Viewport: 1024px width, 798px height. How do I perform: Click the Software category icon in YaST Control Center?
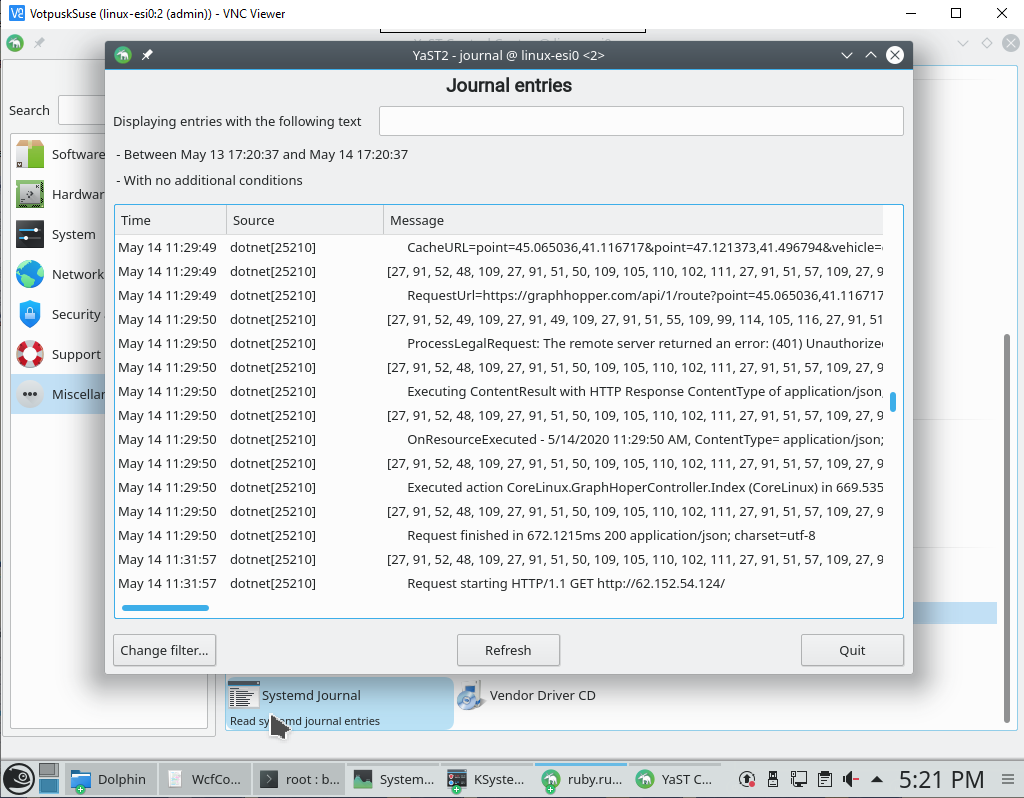(x=30, y=154)
